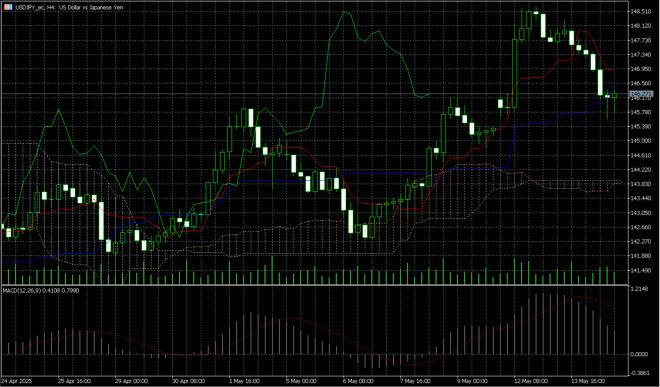Screen dimensions: 660x387
Task: Click the 143.830 price axis label
Action: point(641,184)
